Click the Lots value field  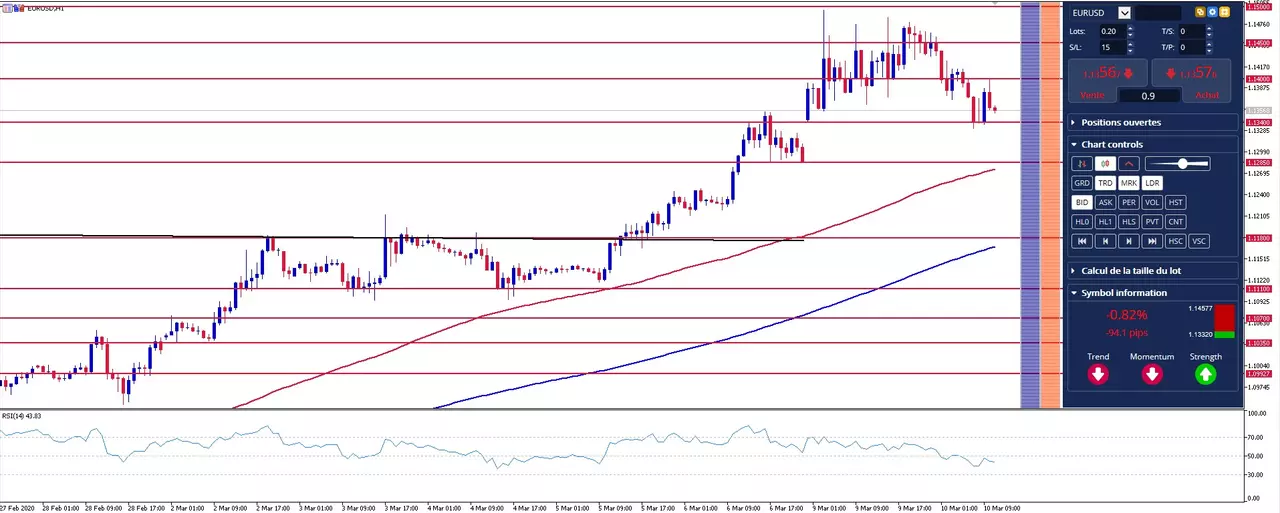click(x=1113, y=31)
